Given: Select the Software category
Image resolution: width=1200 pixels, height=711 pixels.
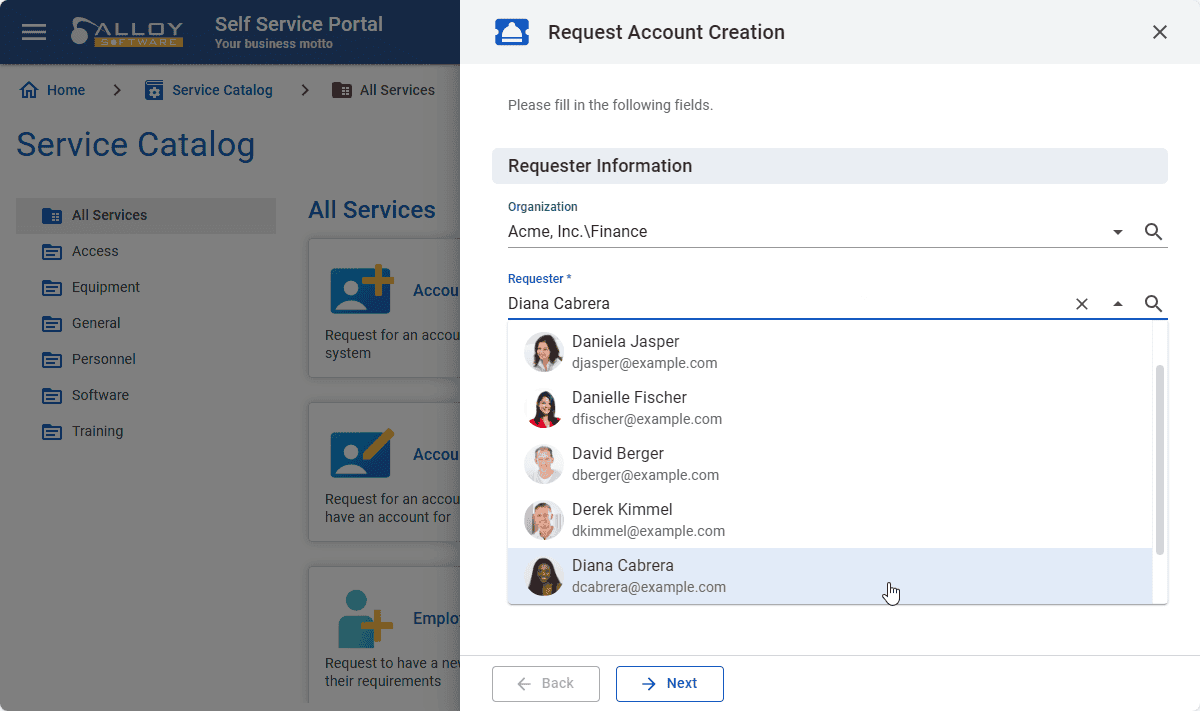Looking at the screenshot, I should [x=100, y=395].
